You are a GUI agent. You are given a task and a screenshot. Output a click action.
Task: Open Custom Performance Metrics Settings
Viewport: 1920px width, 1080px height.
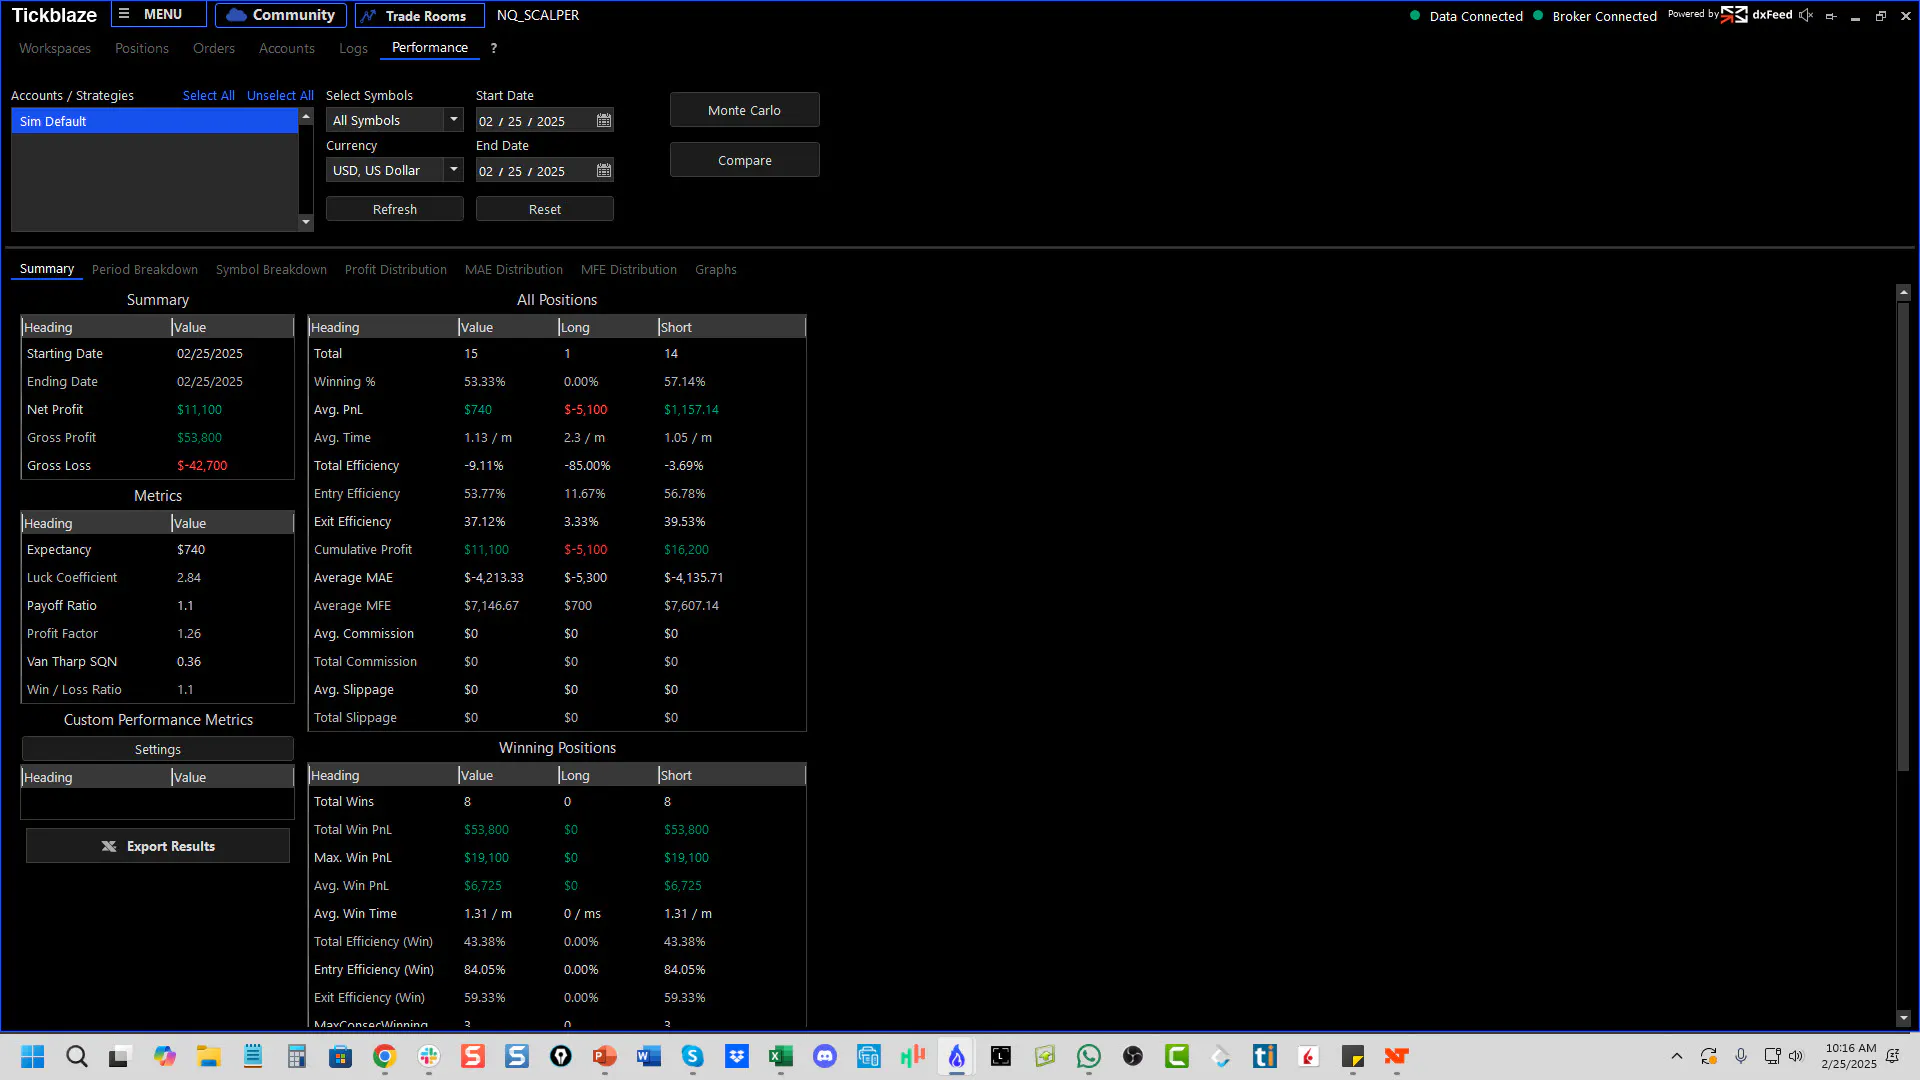158,749
